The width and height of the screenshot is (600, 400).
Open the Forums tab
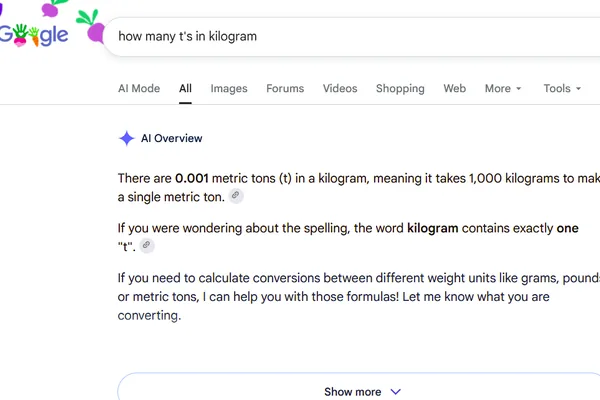pos(285,88)
